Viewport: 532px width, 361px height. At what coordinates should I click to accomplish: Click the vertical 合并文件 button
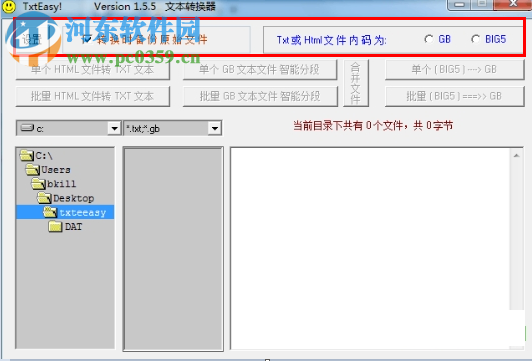(x=356, y=83)
